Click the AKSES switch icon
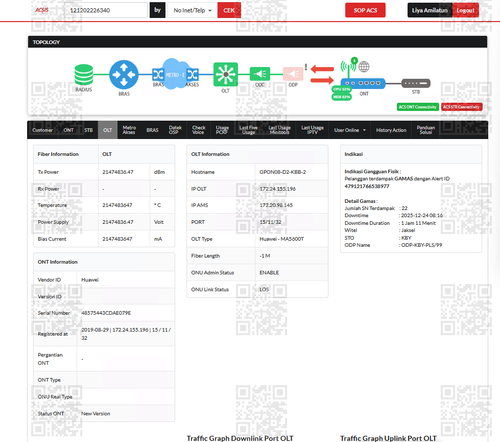Image resolution: width=500 pixels, height=442 pixels. coord(193,75)
